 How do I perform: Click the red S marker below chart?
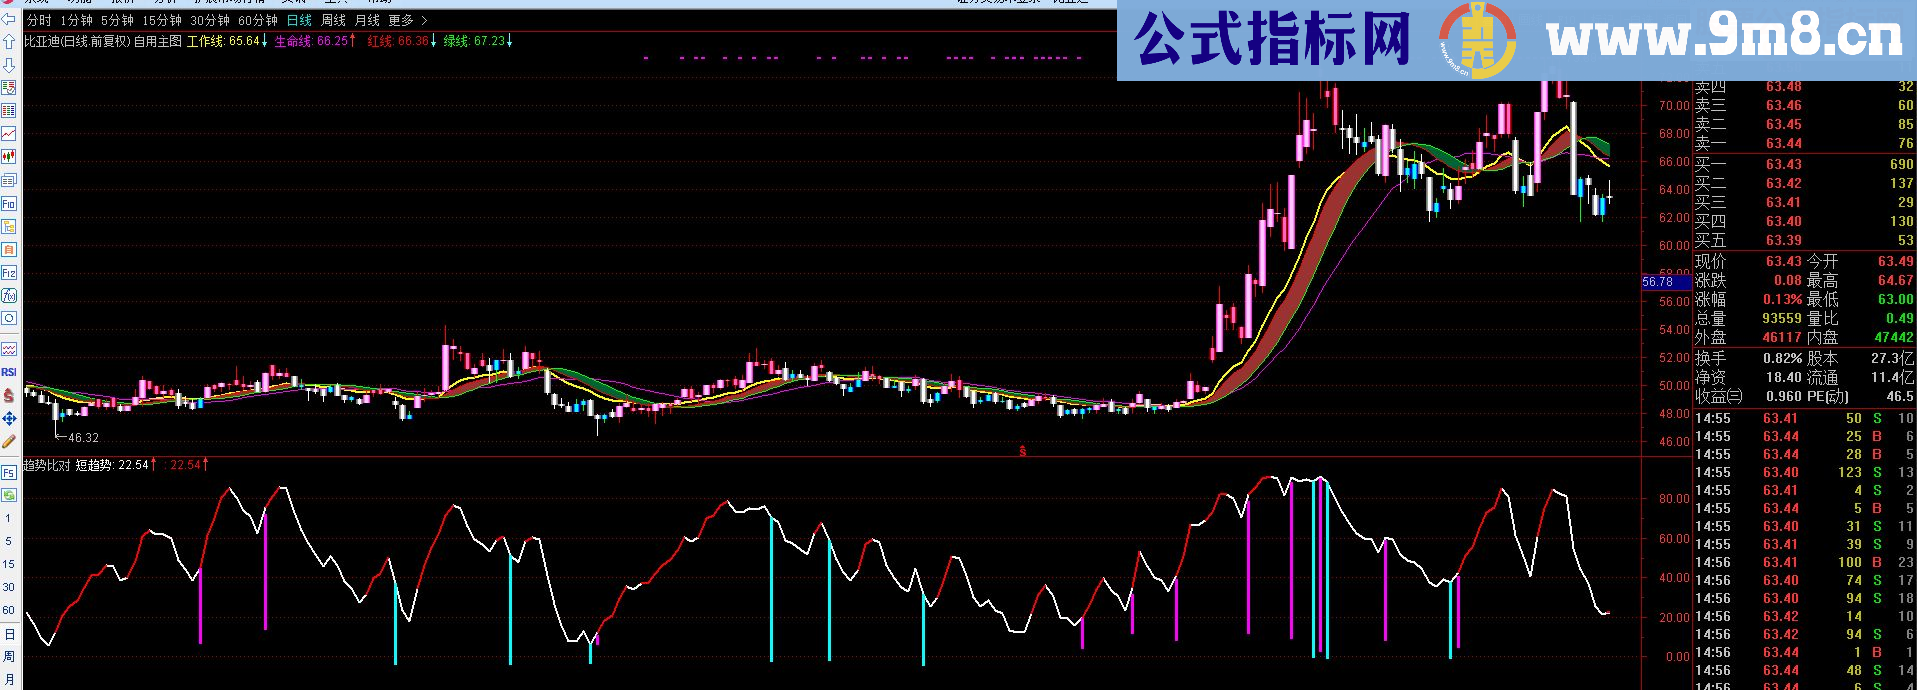click(x=1022, y=451)
